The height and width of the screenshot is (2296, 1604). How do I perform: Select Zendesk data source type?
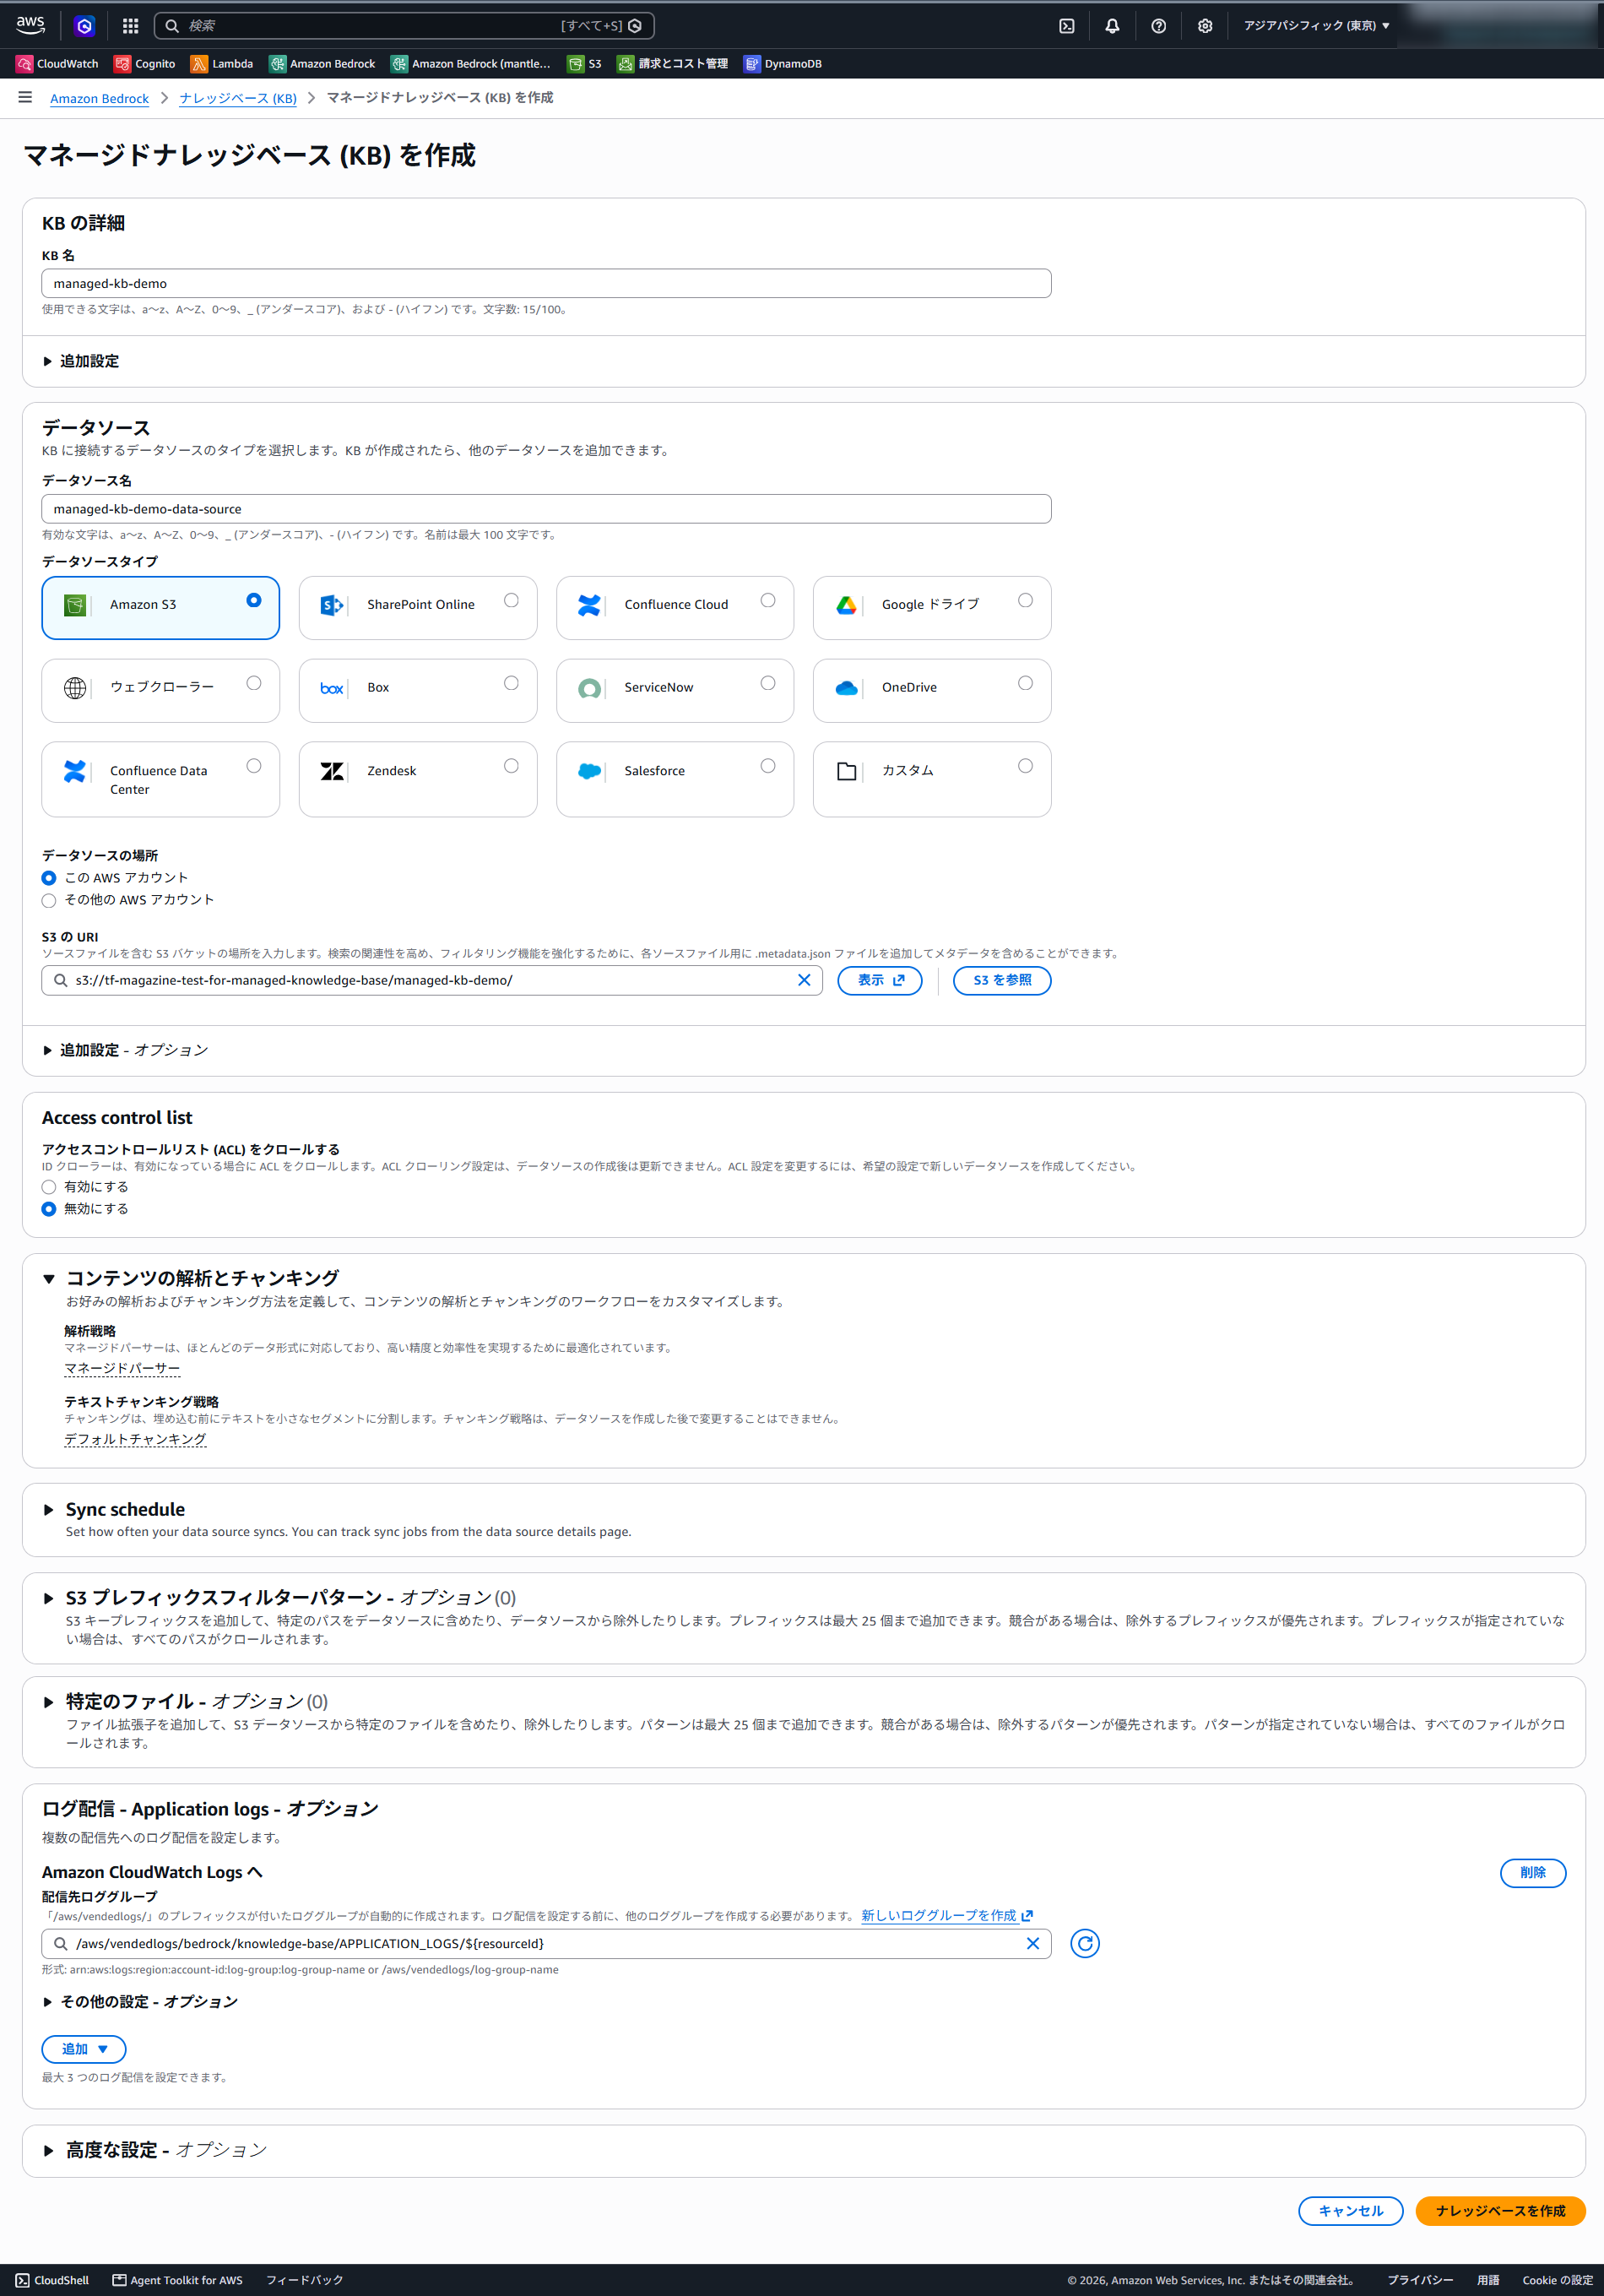click(418, 779)
